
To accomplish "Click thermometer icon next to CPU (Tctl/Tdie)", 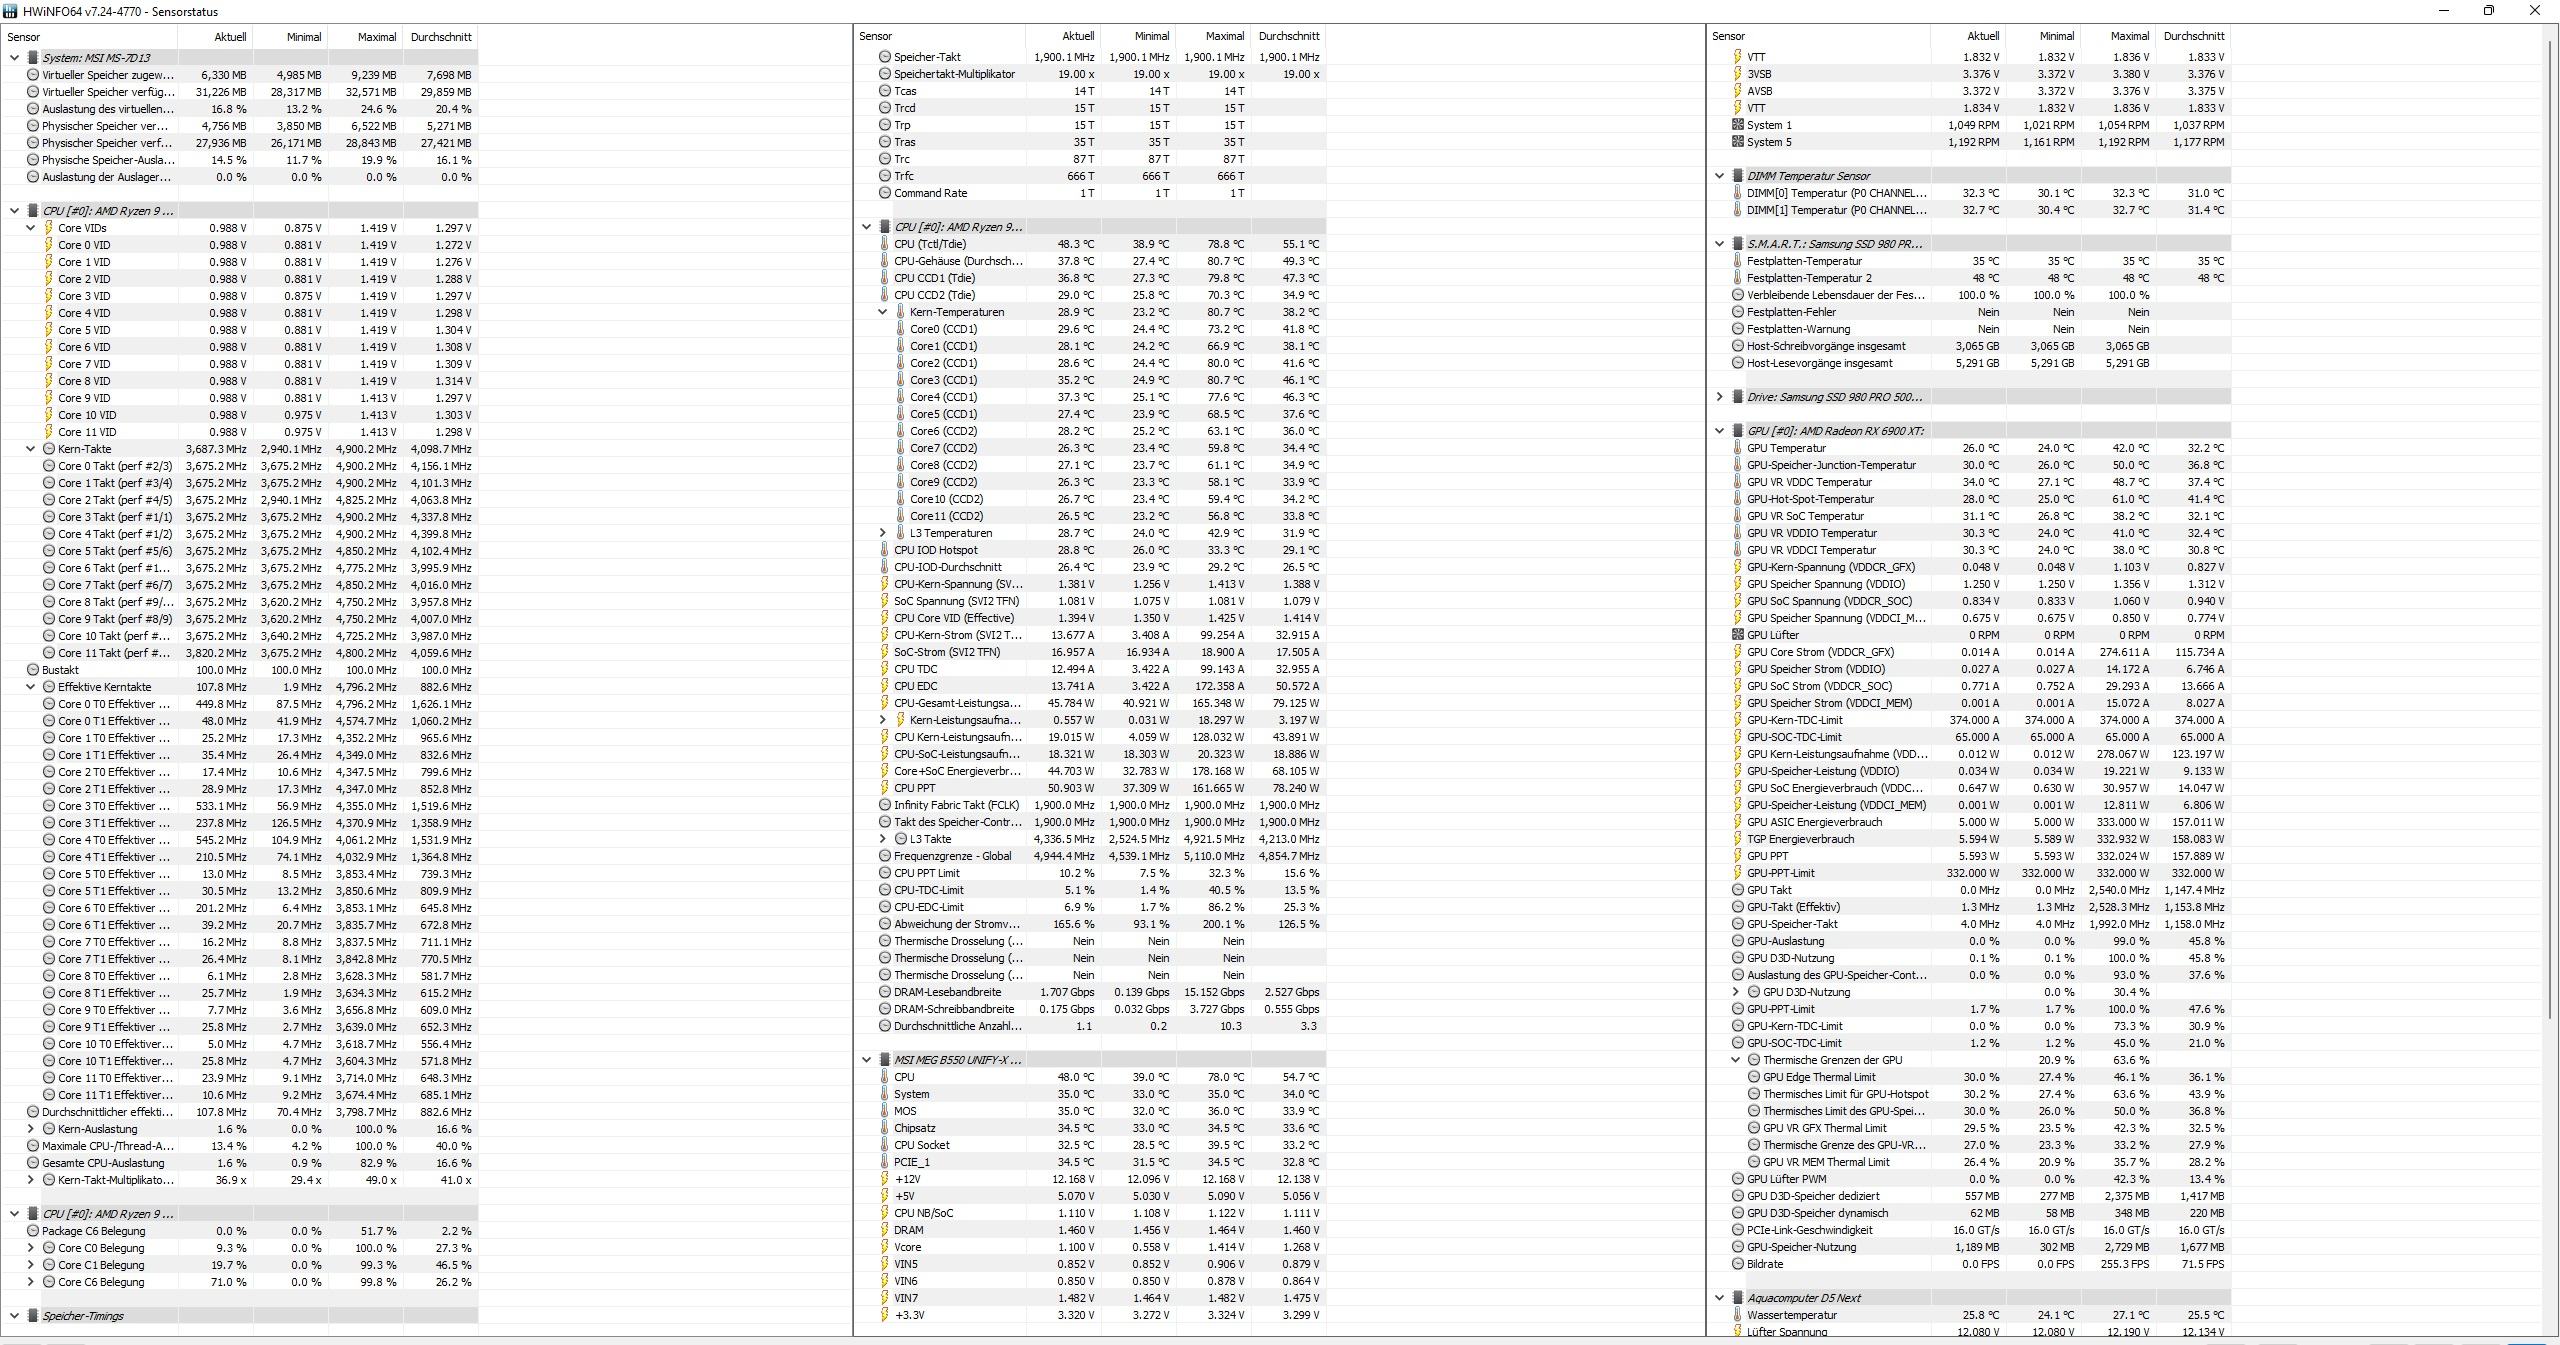I will coord(885,244).
